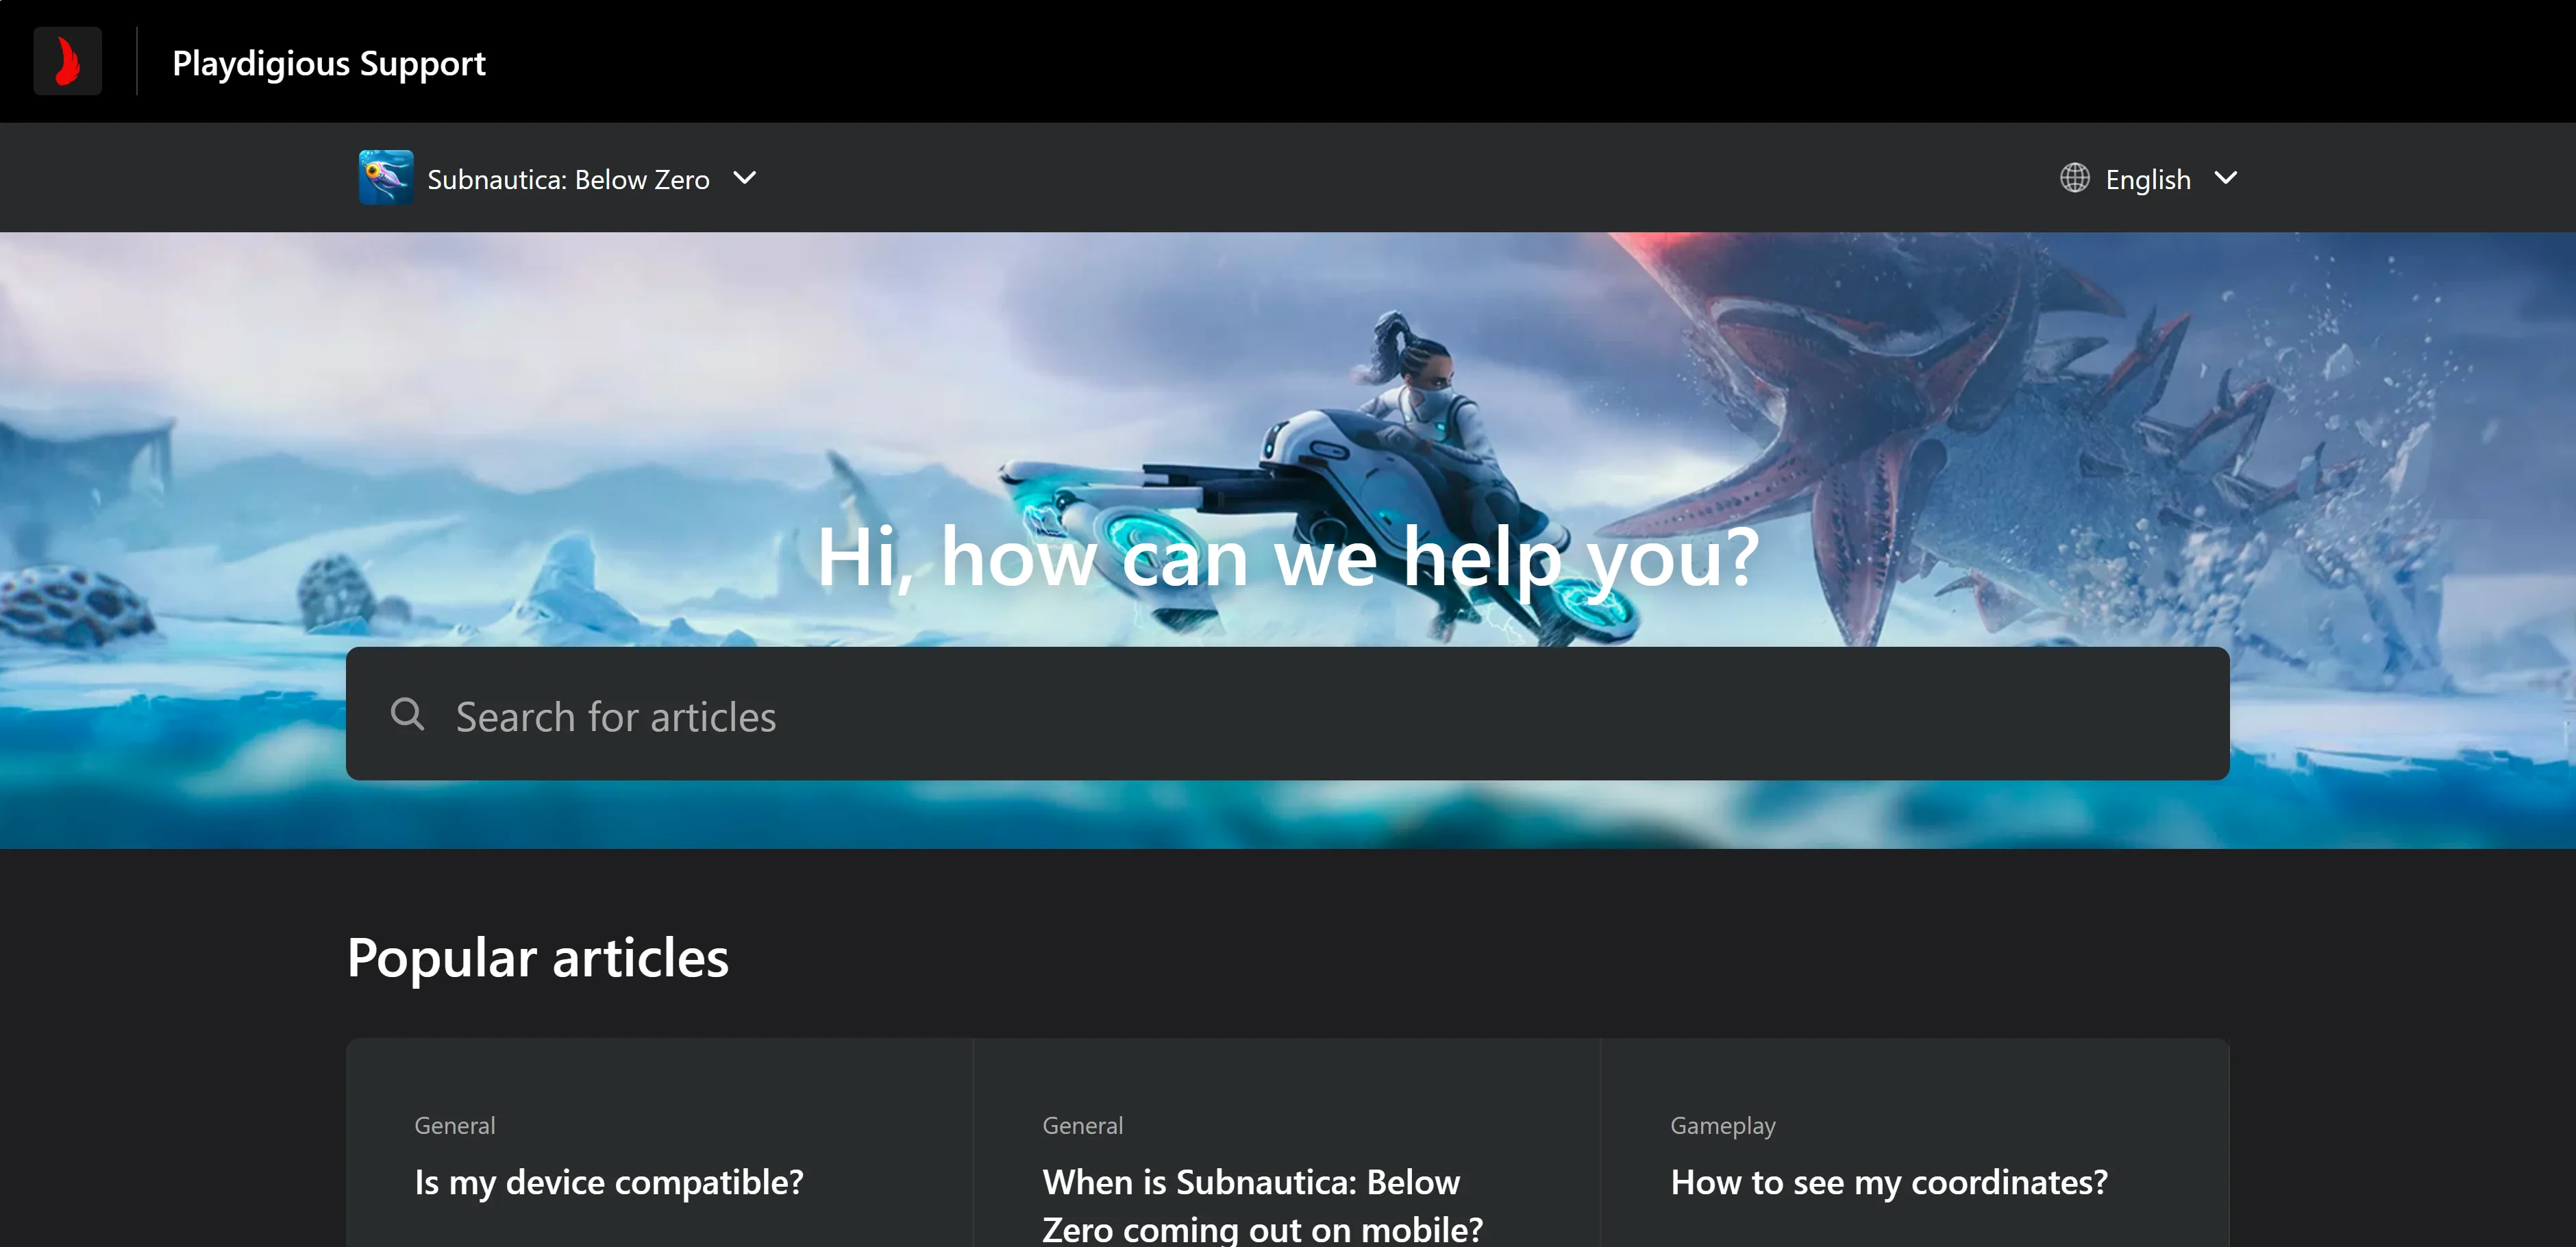The image size is (2576, 1247).
Task: Expand the game selector chevron arrow
Action: pyautogui.click(x=745, y=178)
